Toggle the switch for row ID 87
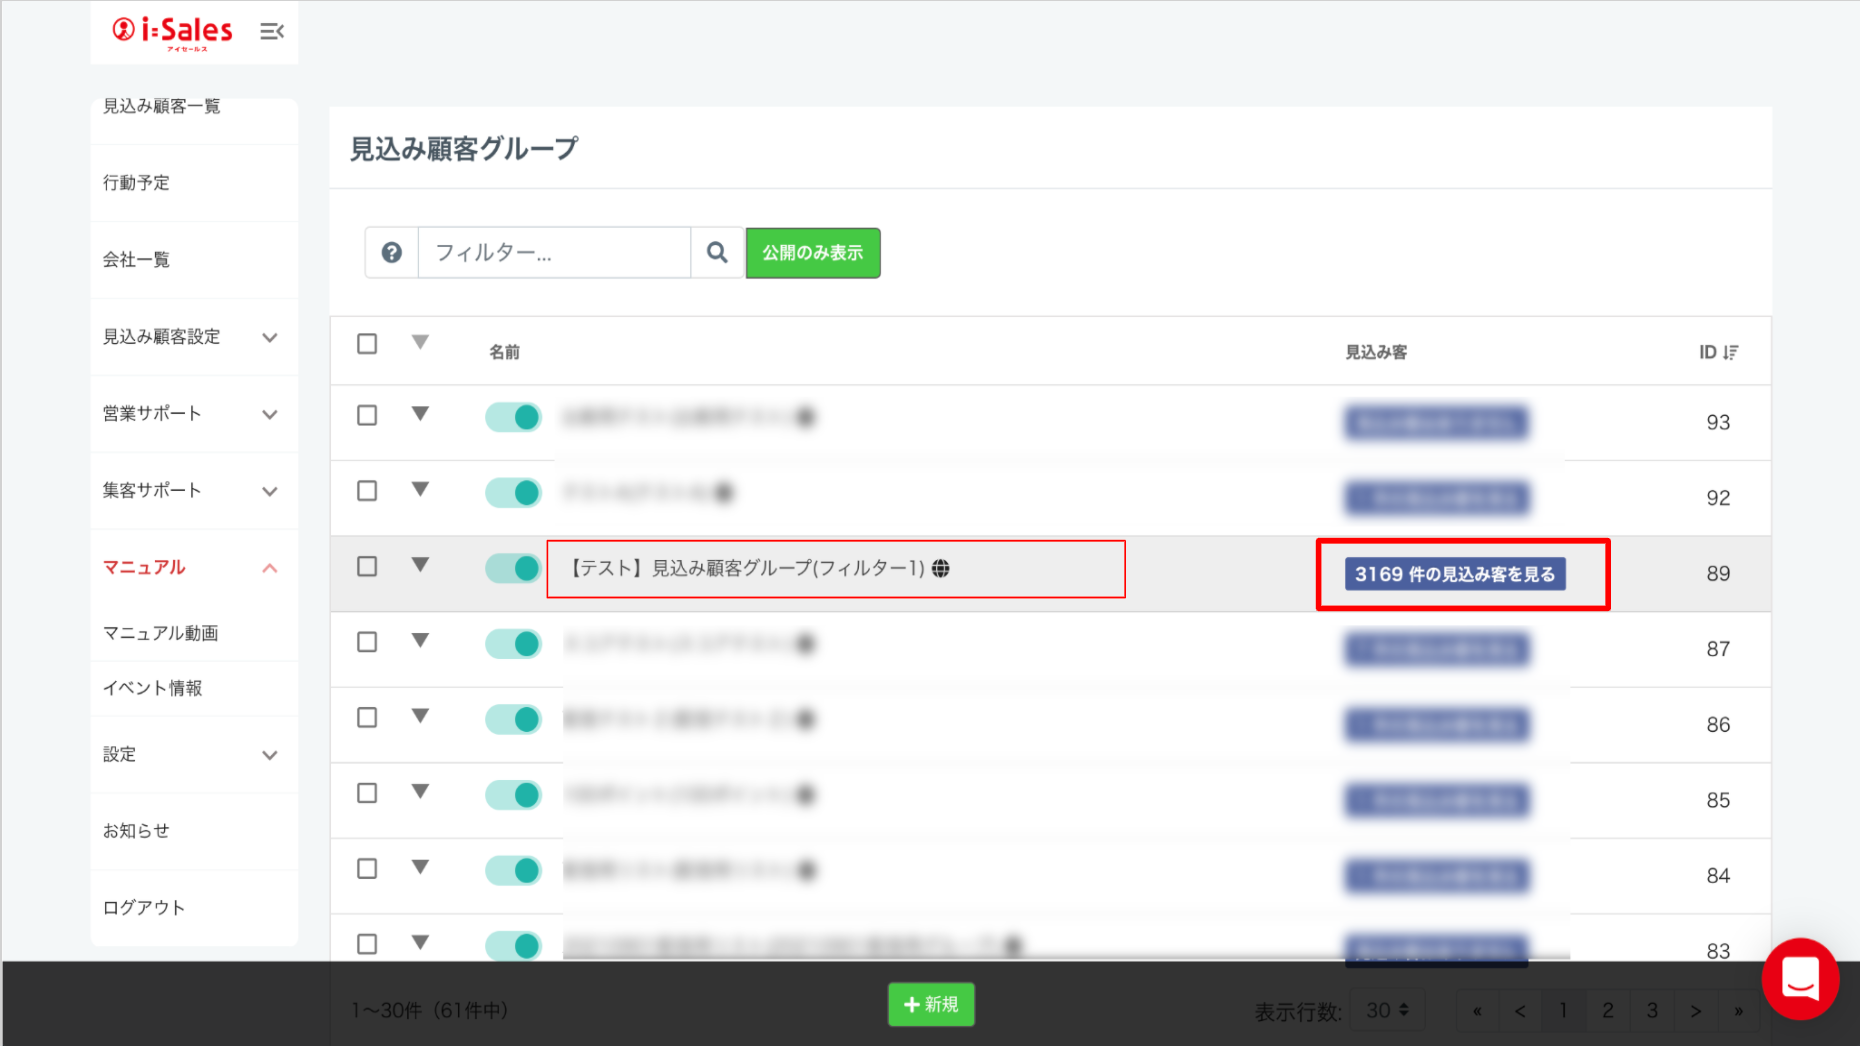Viewport: 1860px width, 1046px height. coord(513,644)
